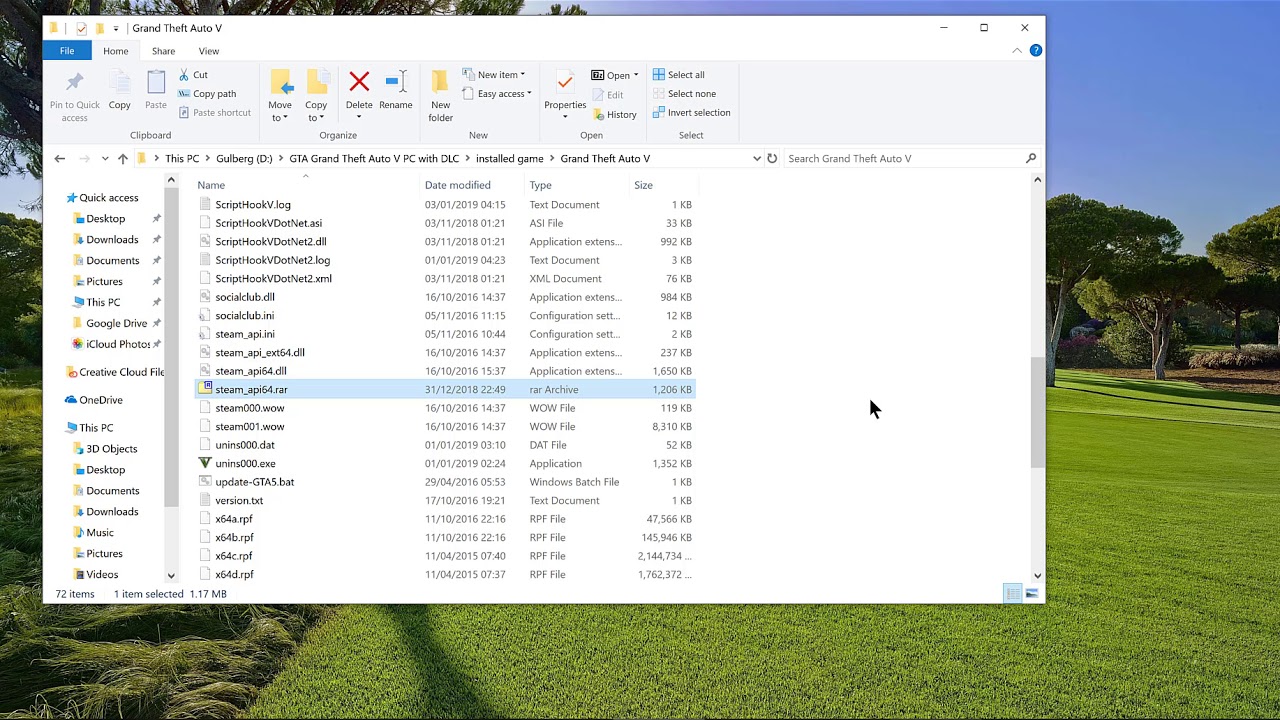This screenshot has height=720, width=1280.
Task: Sort by the Name column header
Action: click(x=211, y=185)
